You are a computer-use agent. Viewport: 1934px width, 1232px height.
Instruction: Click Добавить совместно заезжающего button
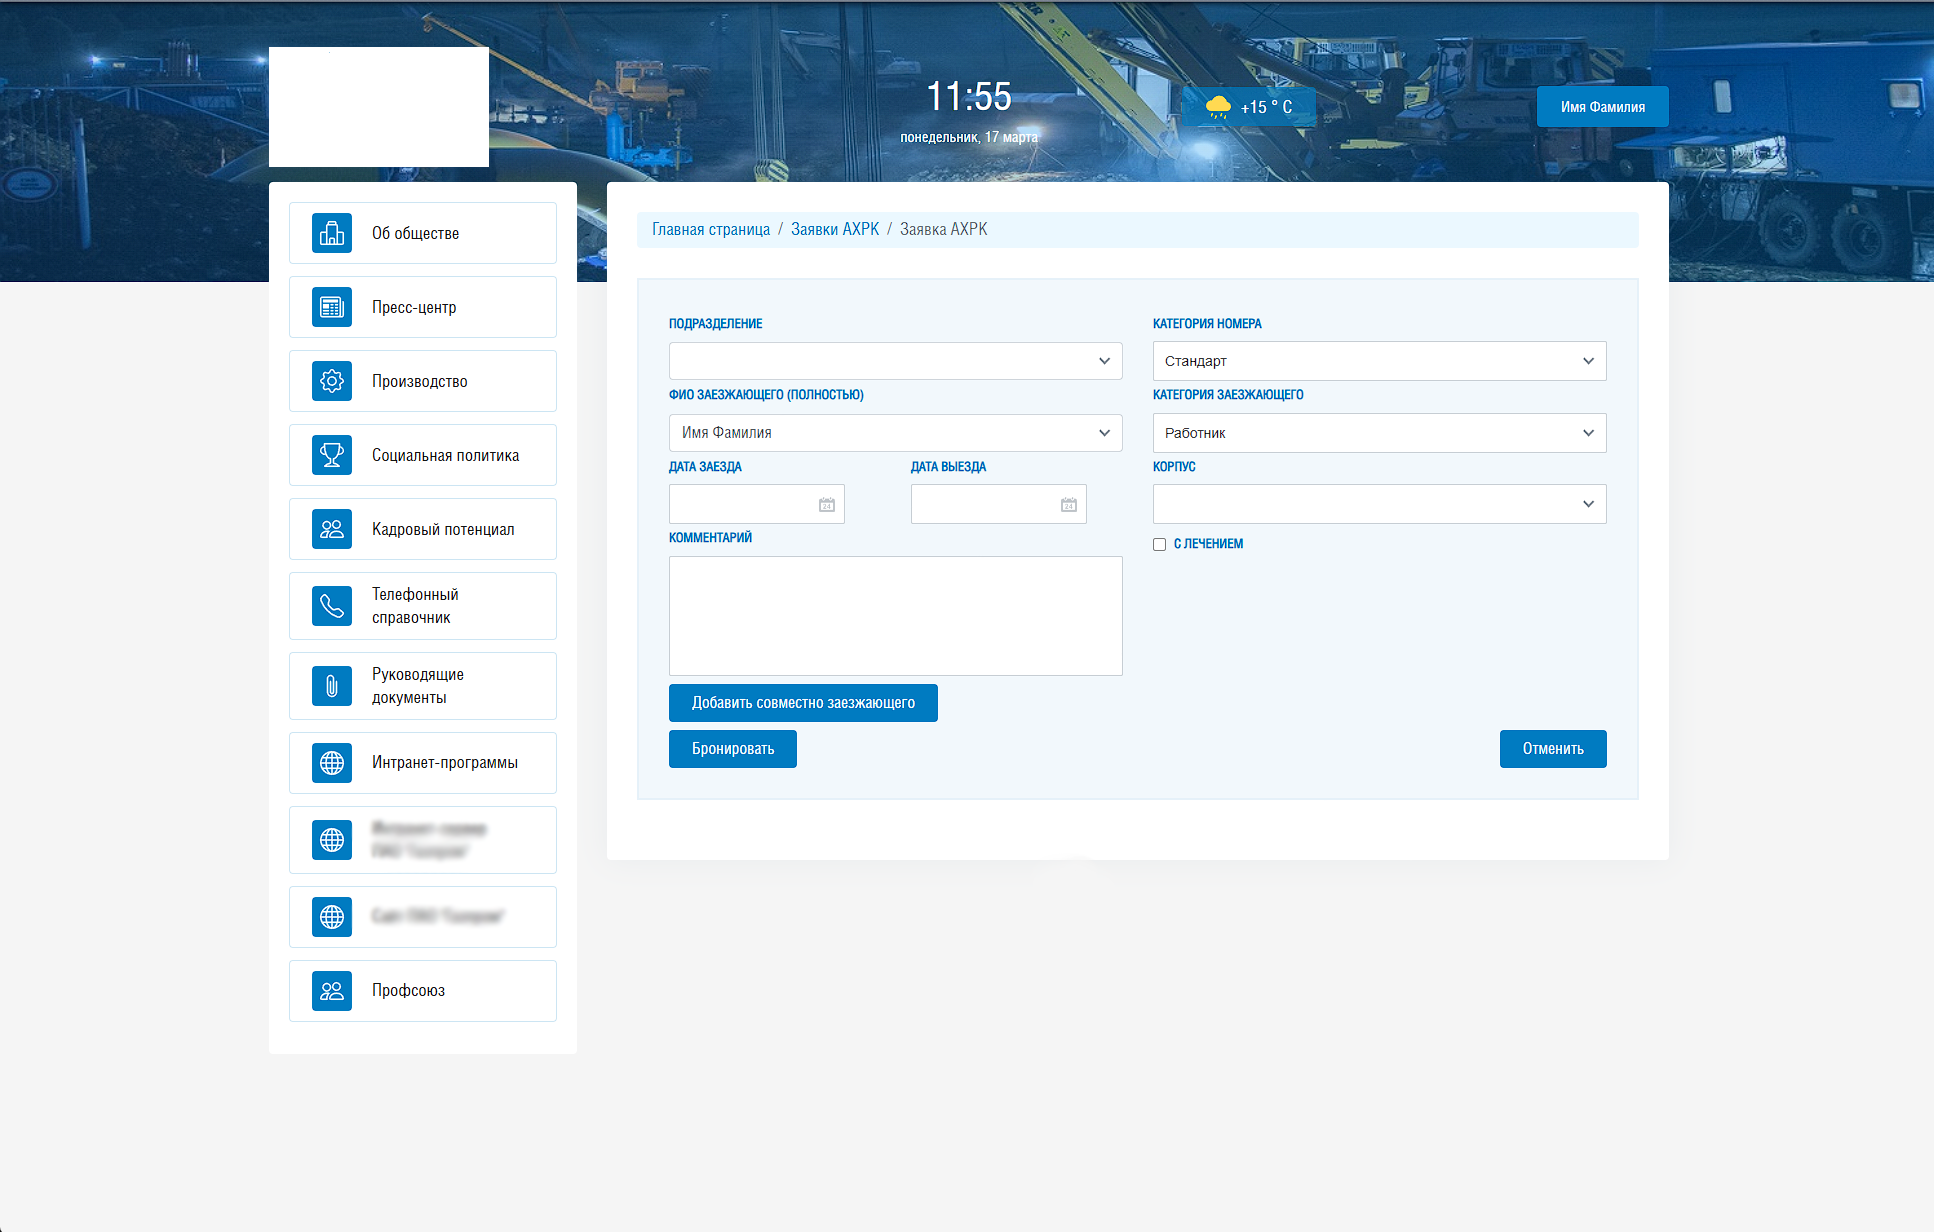[803, 703]
